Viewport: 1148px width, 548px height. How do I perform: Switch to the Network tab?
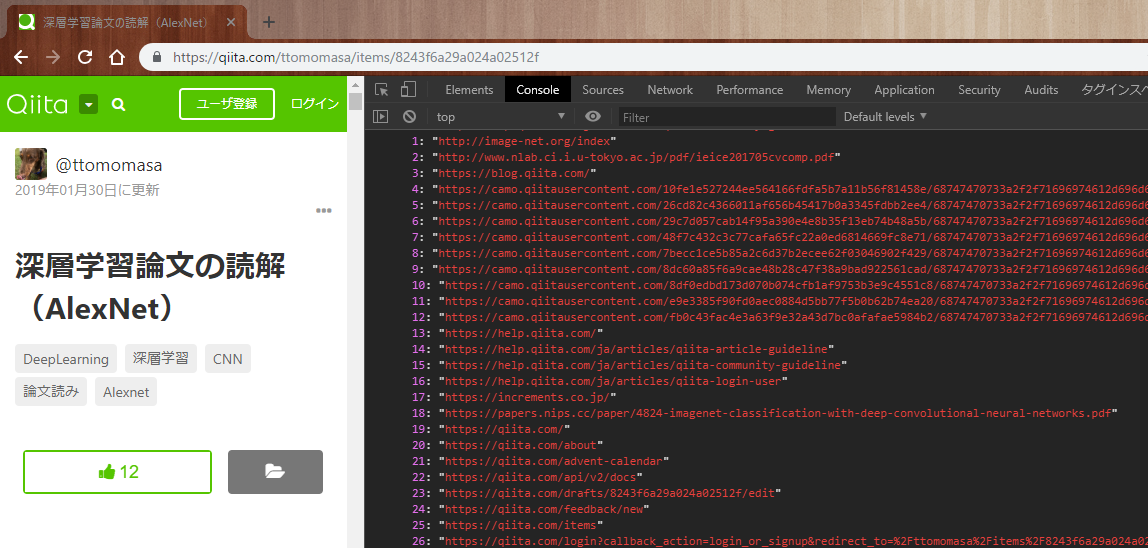[669, 90]
